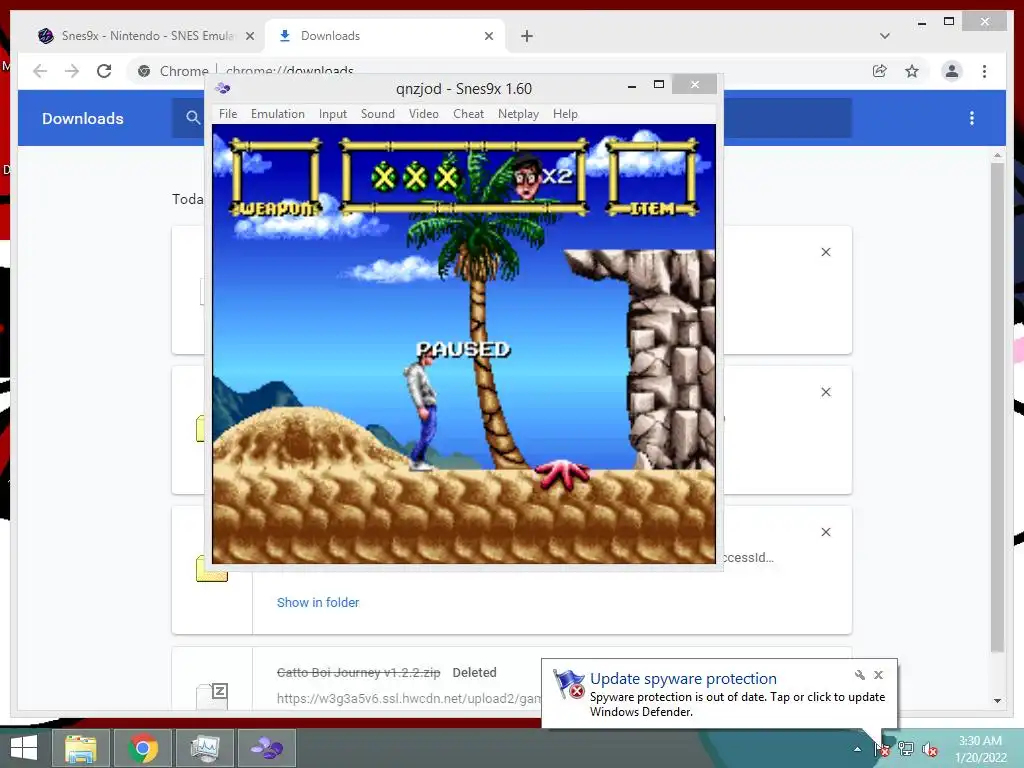Screen dimensions: 1024x768
Task: Reload the Chrome page
Action: [x=104, y=71]
